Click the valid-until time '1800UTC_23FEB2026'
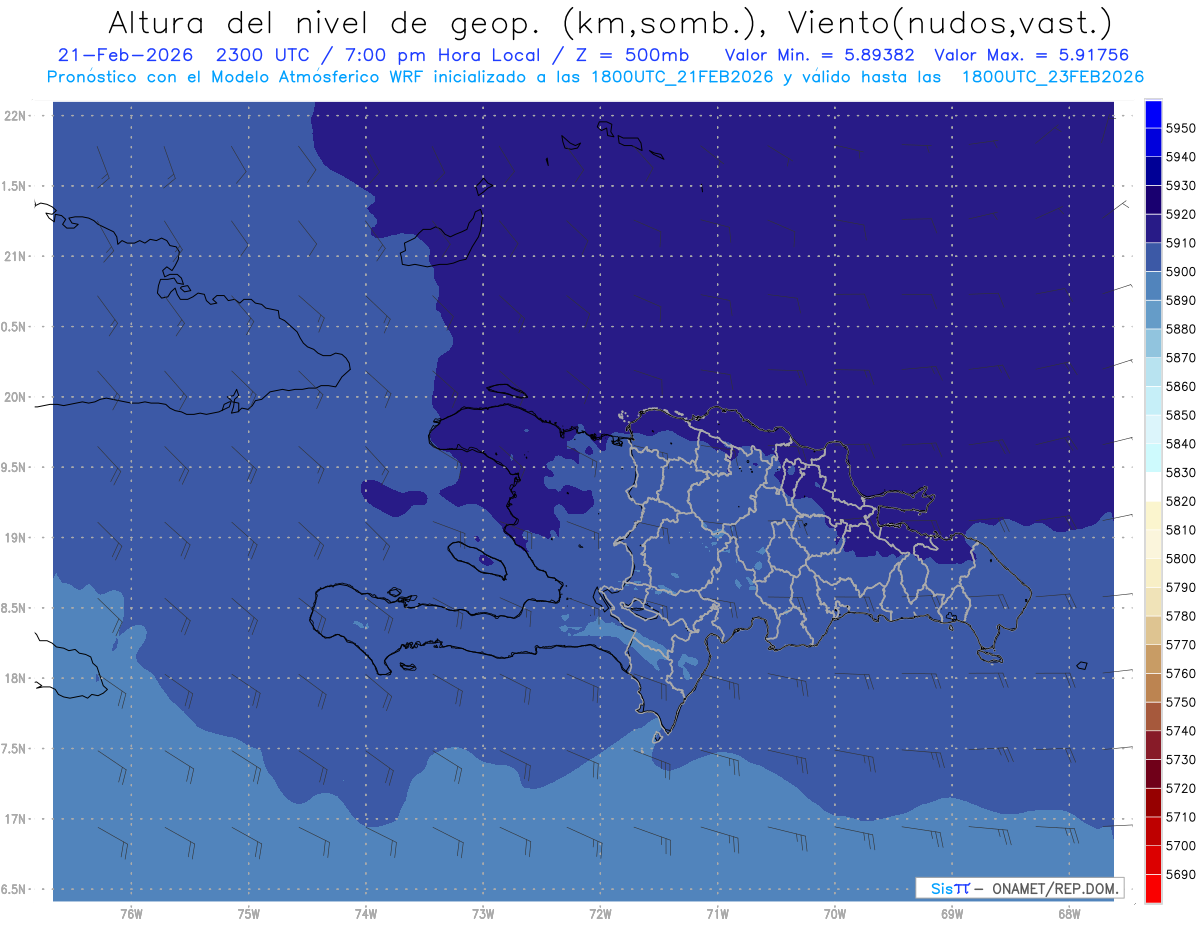Screen dimensions: 1200x927 coord(1053,77)
